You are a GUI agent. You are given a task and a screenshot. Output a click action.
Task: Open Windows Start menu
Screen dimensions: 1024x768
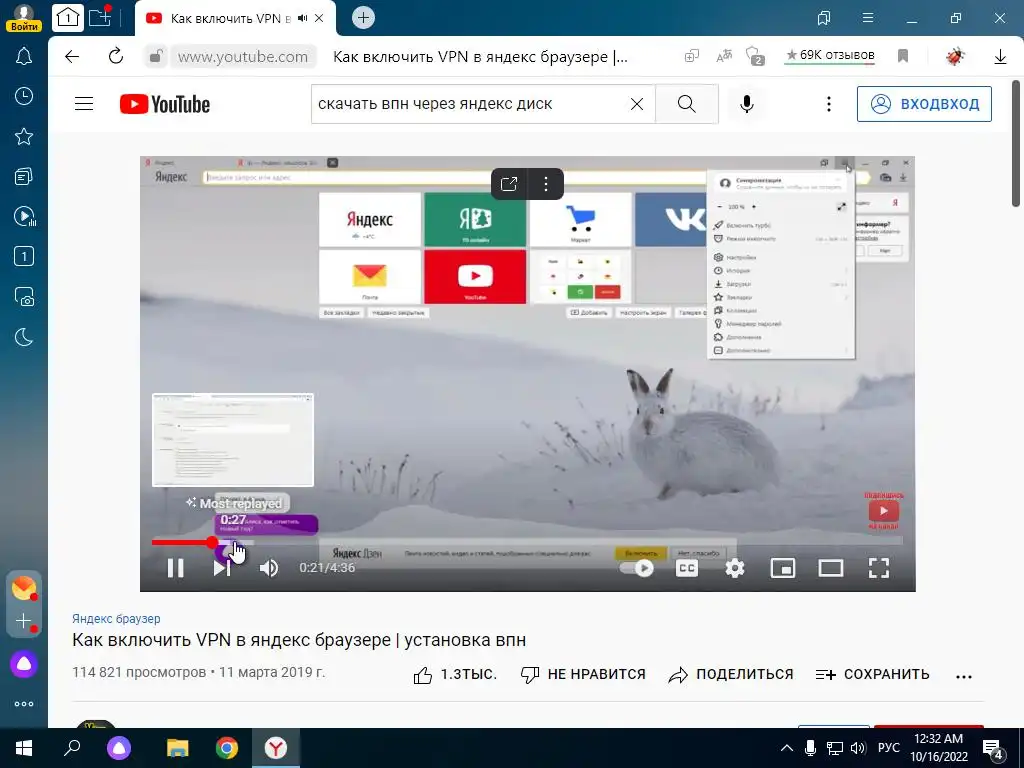(x=24, y=748)
